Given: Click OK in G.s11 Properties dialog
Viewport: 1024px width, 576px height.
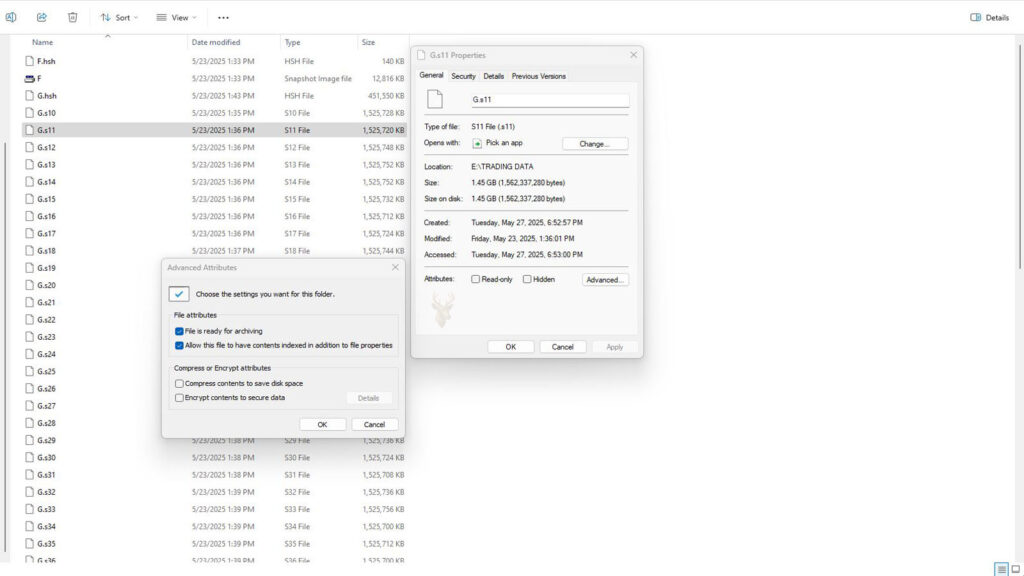Looking at the screenshot, I should click(511, 347).
